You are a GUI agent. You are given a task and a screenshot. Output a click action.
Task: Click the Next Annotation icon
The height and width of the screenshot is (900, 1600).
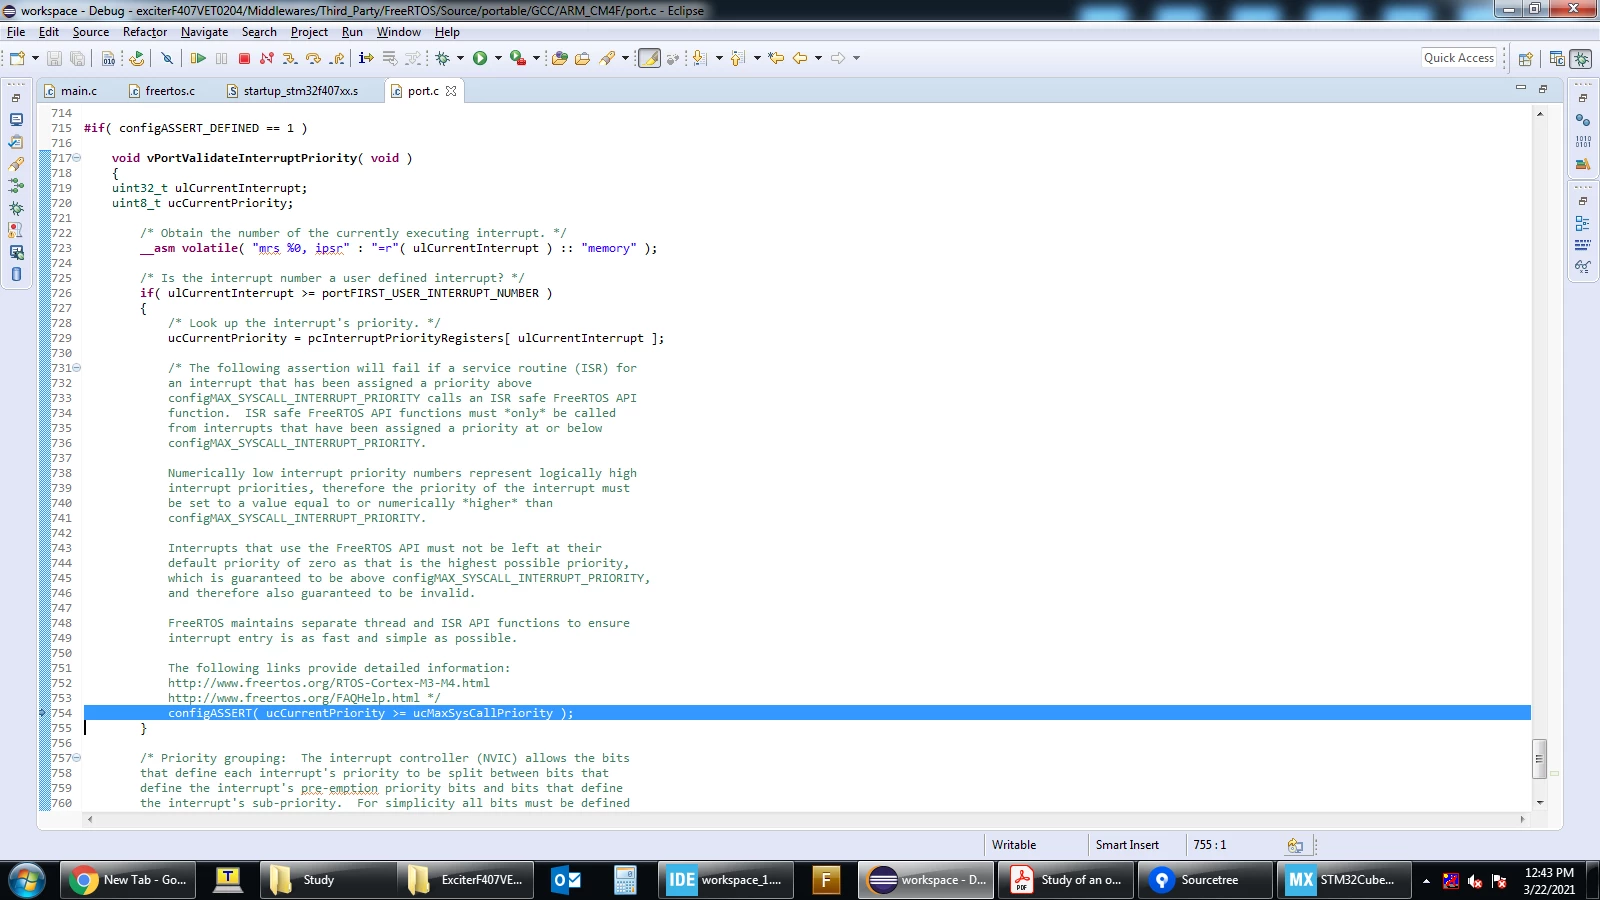click(699, 58)
